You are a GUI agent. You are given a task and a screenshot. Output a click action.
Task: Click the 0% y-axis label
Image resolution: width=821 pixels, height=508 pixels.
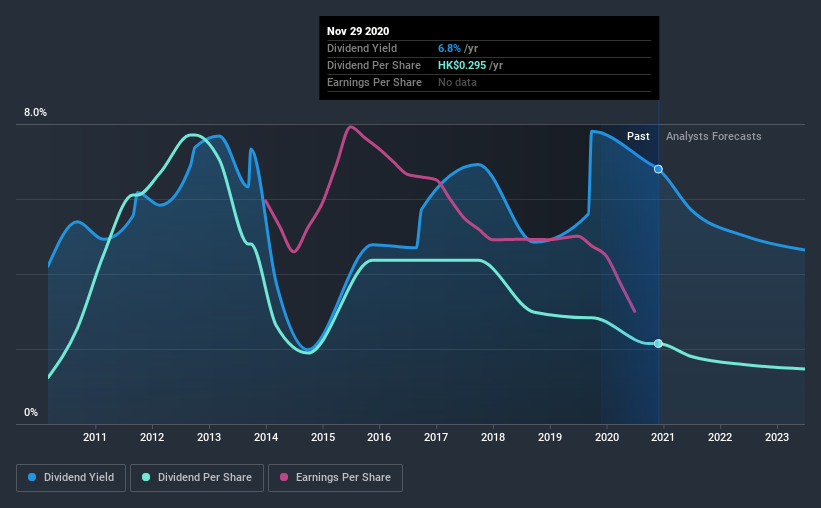click(x=31, y=413)
